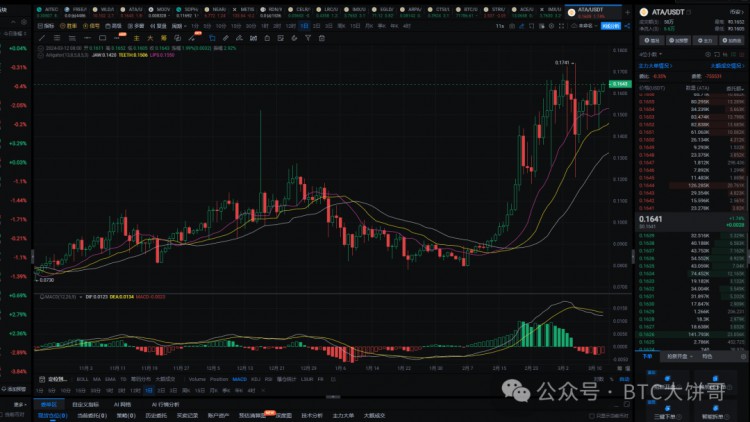This screenshot has height=422, width=750.
Task: Open the 账户资产 tab
Action: click(218, 415)
